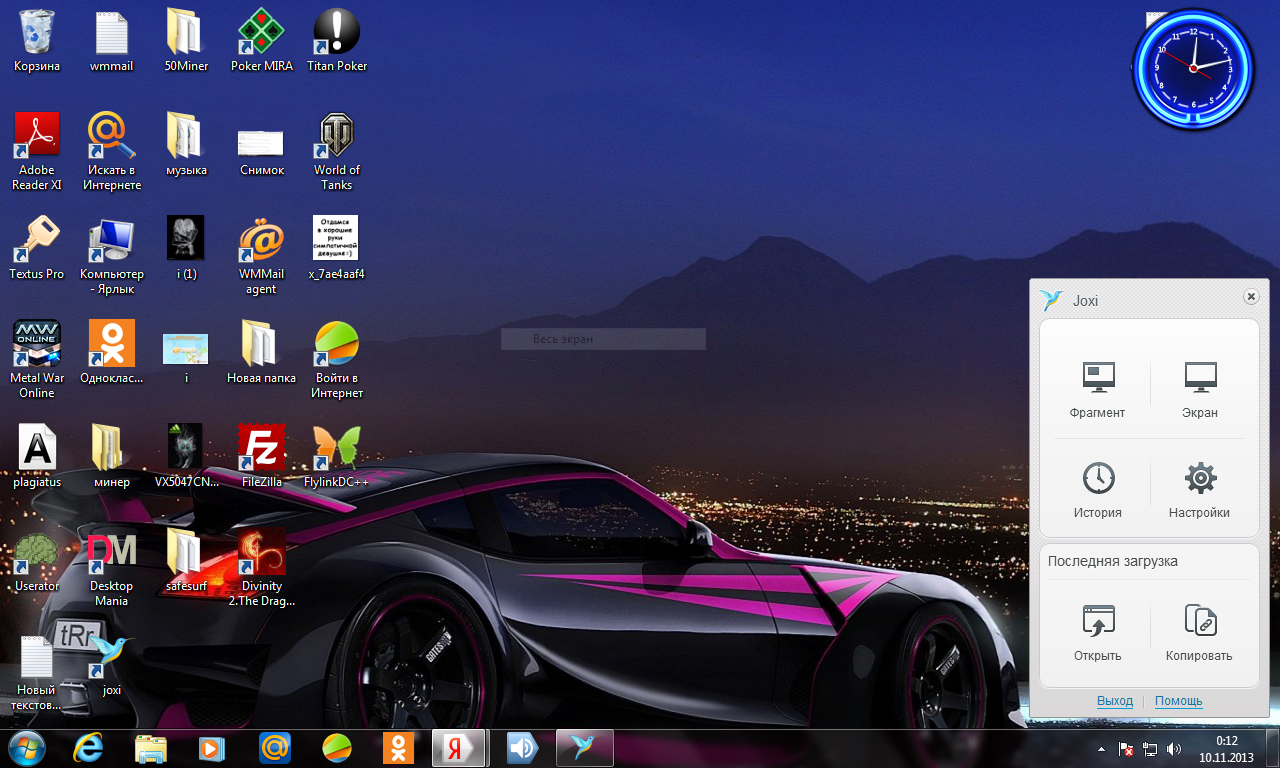Open the Yandex taskbar button

(x=459, y=748)
